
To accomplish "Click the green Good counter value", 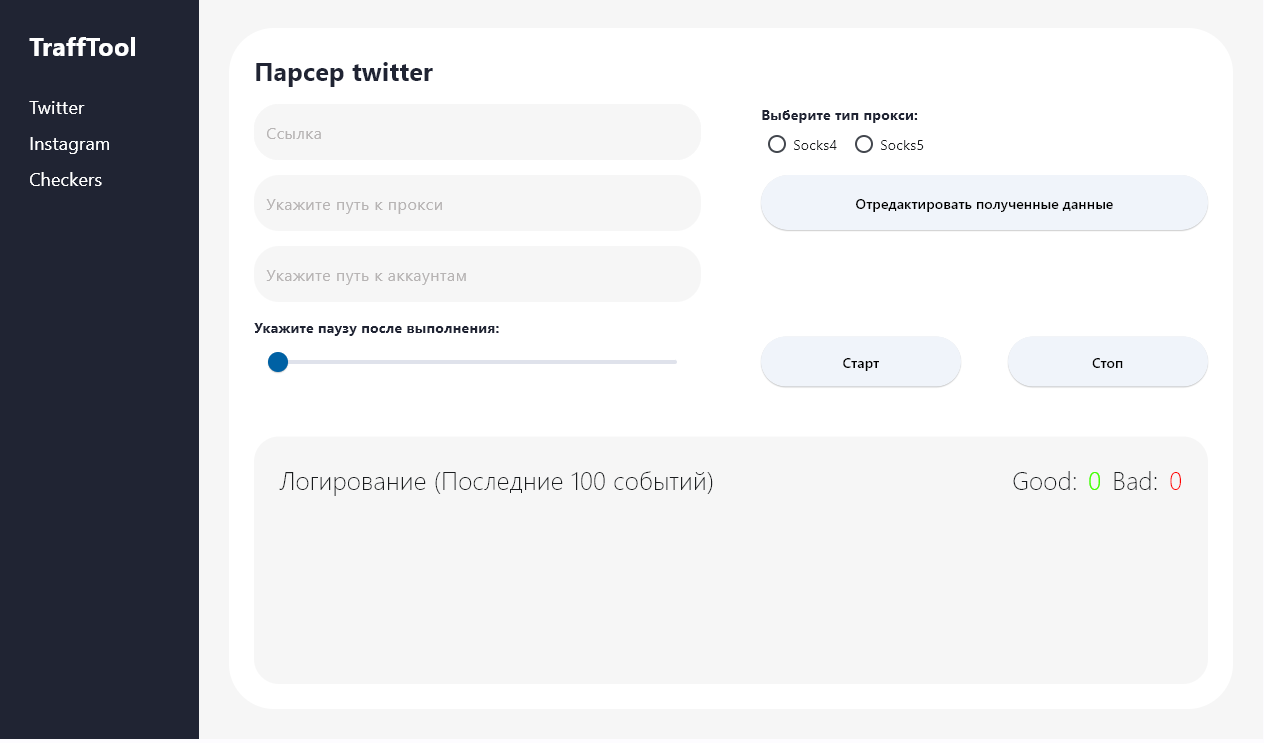I will point(1094,482).
